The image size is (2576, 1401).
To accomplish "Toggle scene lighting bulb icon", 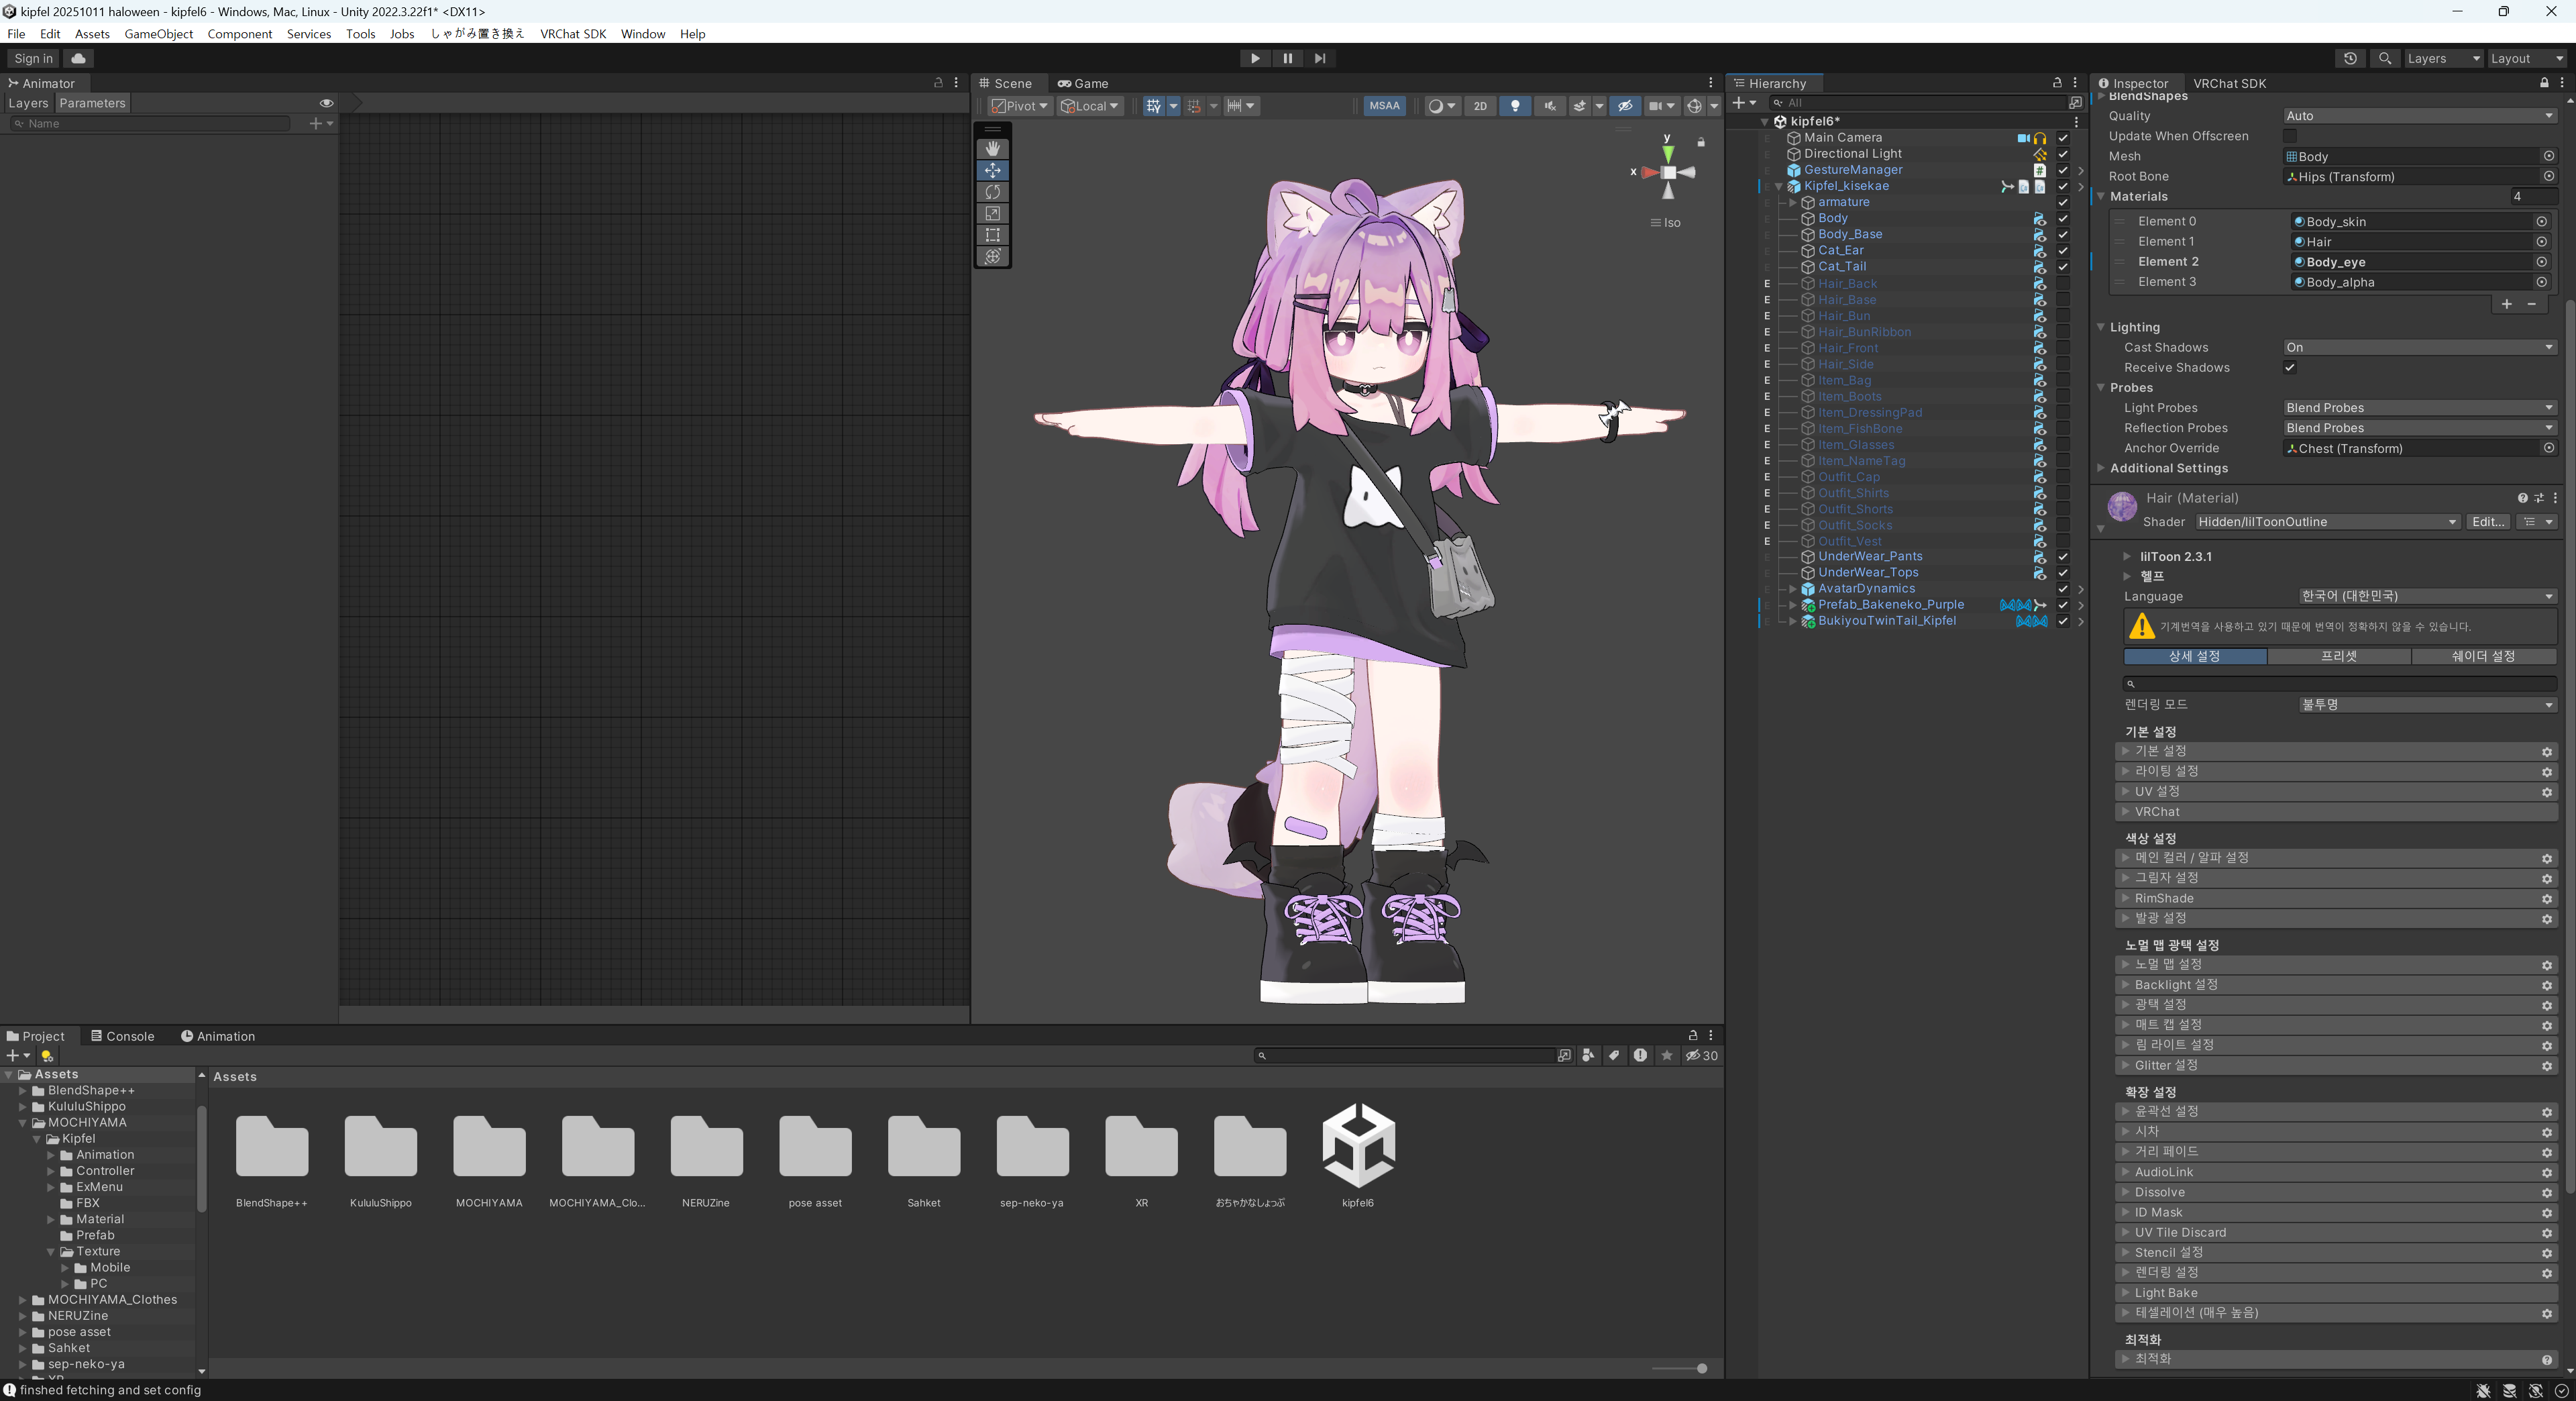I will coord(1515,106).
